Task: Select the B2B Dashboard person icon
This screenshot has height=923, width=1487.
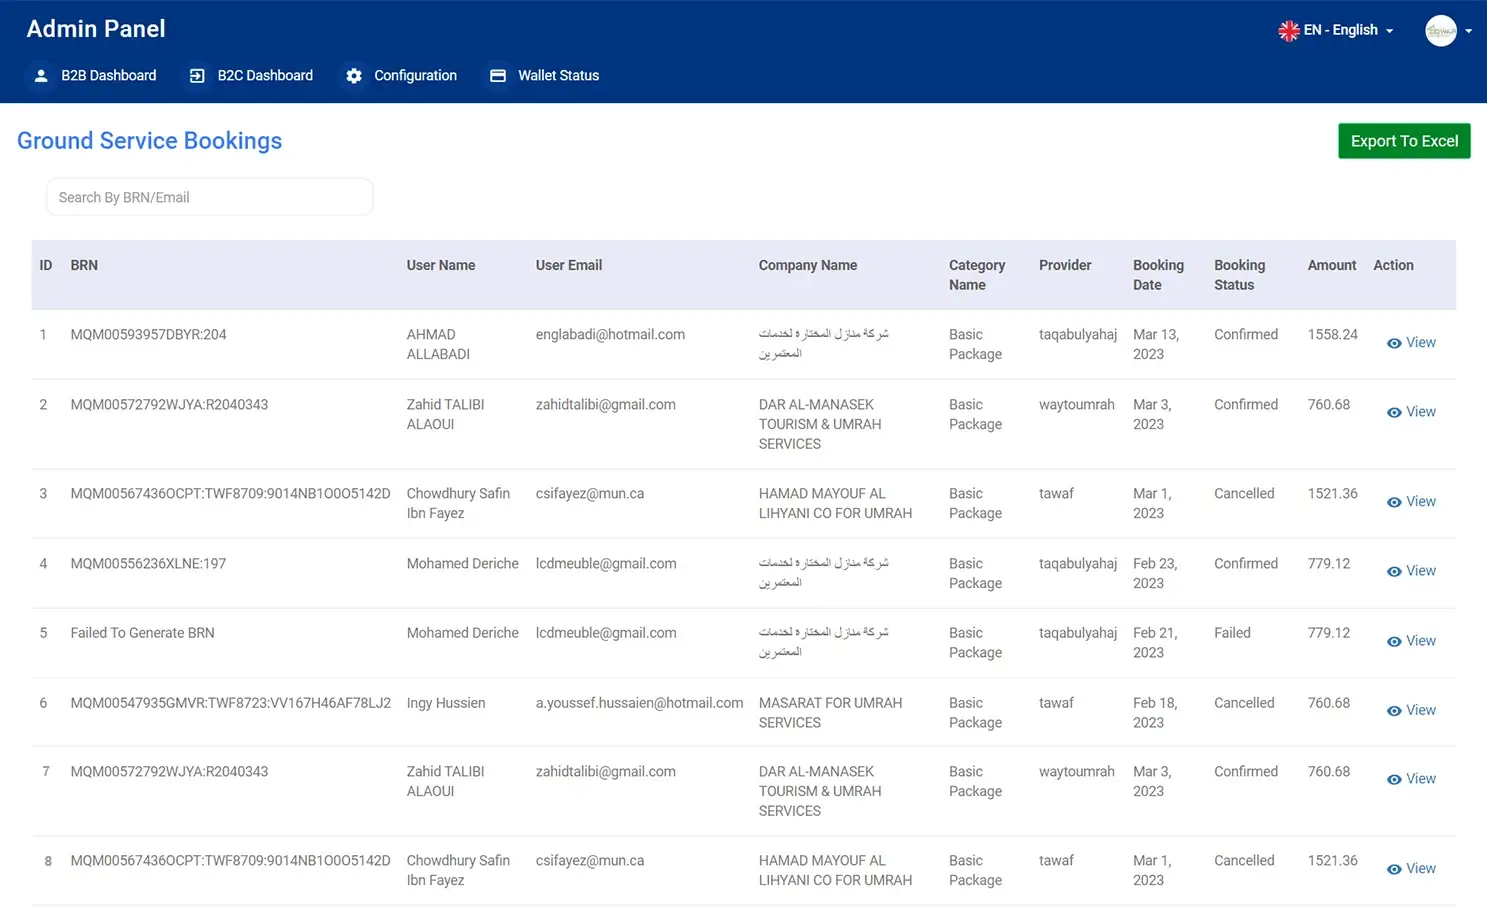Action: [x=40, y=75]
